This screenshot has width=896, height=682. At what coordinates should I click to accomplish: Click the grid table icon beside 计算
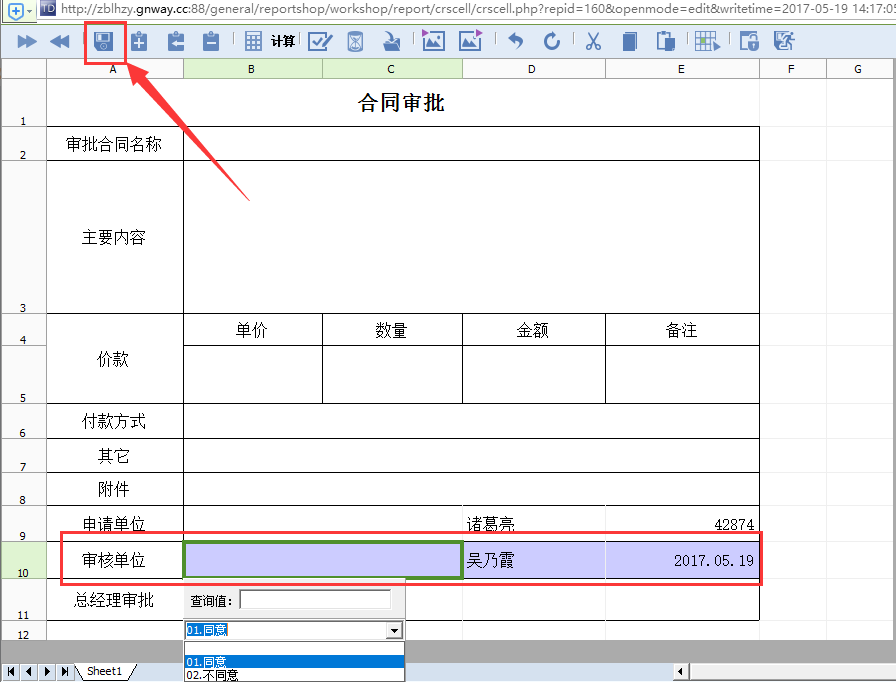(x=253, y=41)
